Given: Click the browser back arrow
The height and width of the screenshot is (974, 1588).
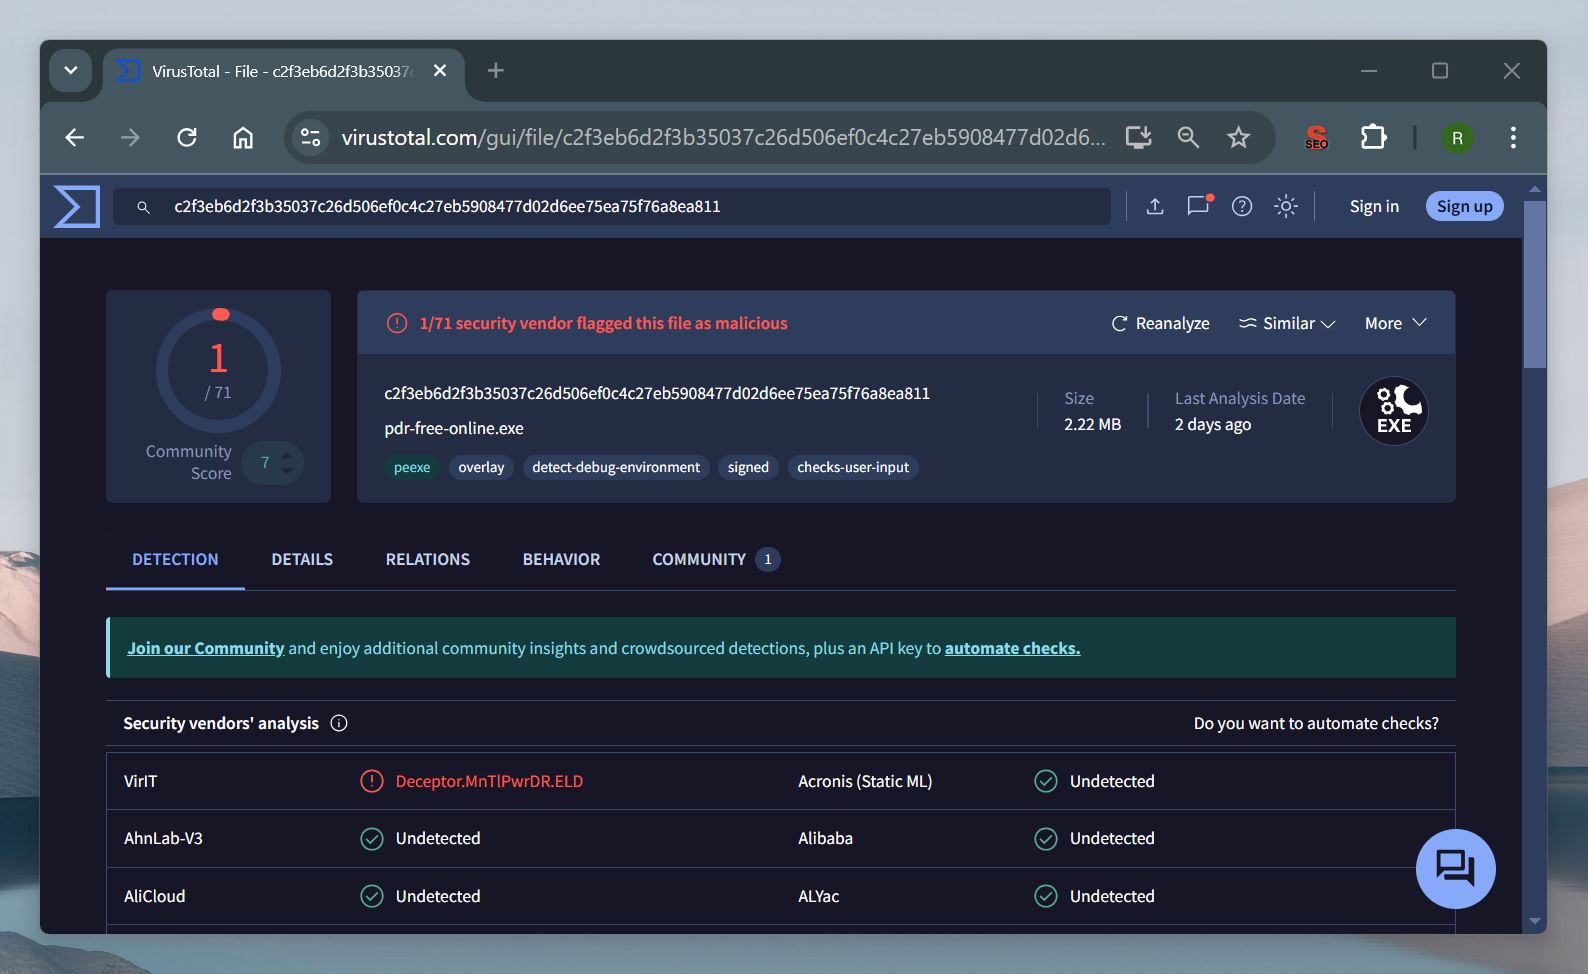Looking at the screenshot, I should 75,137.
